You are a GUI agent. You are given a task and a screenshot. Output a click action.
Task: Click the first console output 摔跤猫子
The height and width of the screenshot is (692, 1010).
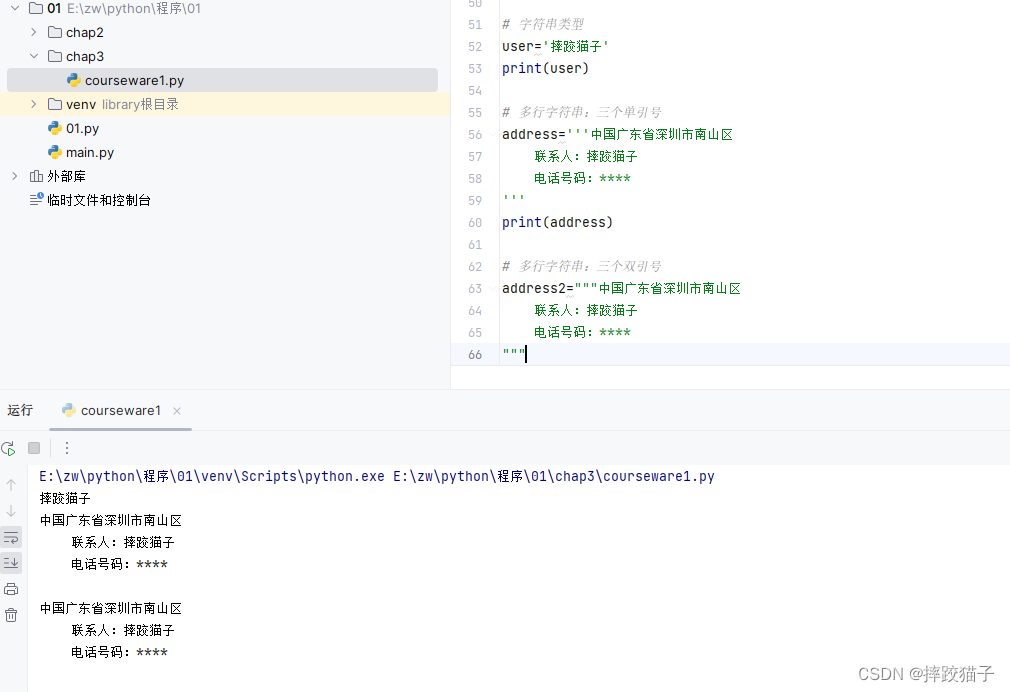point(65,498)
